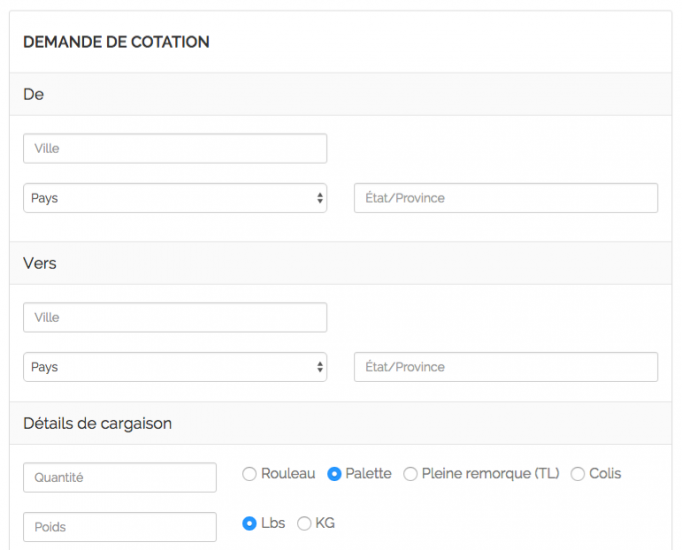Select the Colis radio button

click(578, 474)
